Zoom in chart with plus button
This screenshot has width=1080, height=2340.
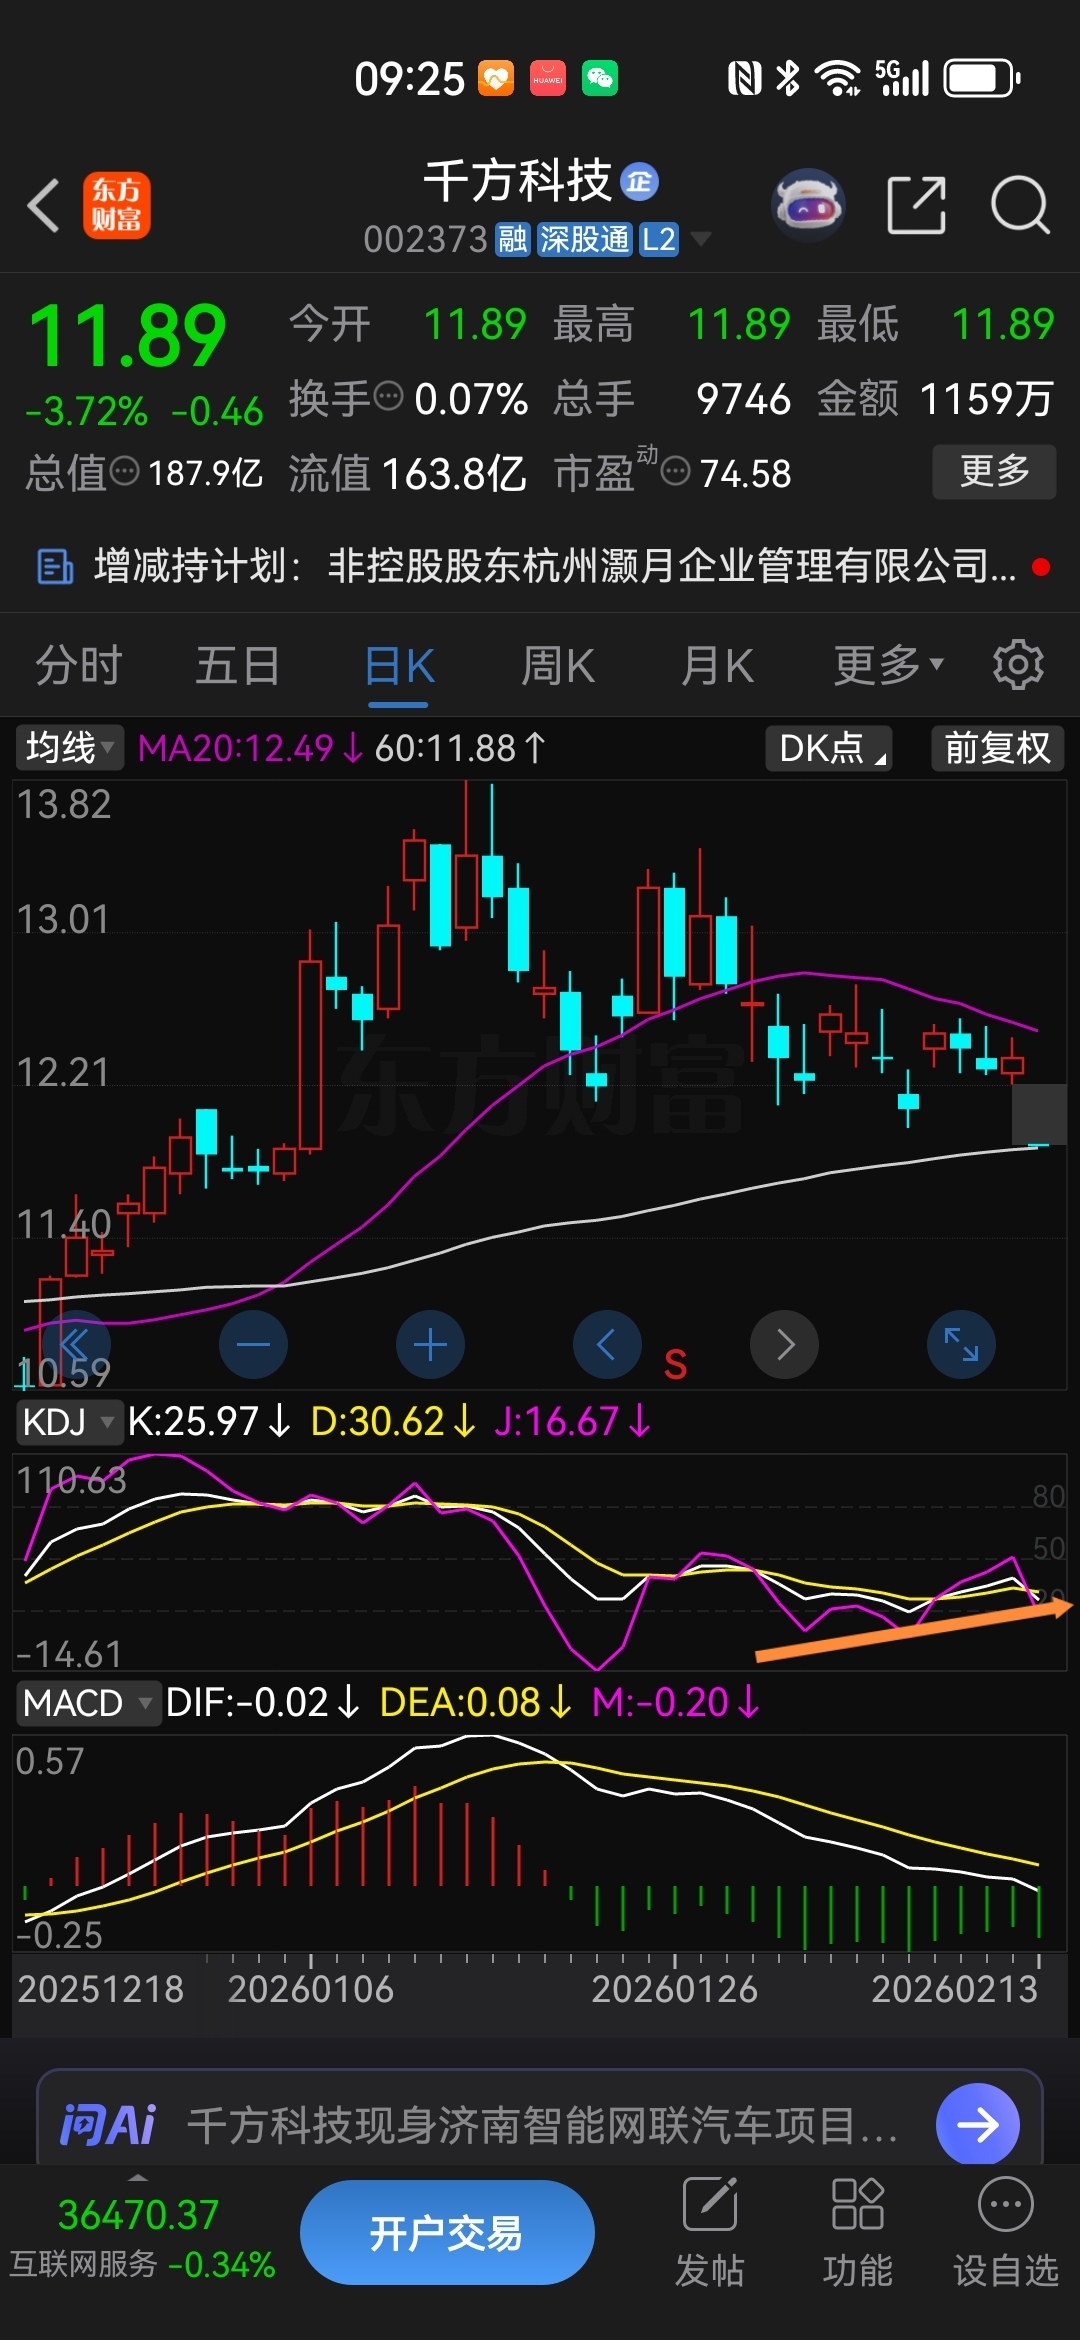(430, 1345)
